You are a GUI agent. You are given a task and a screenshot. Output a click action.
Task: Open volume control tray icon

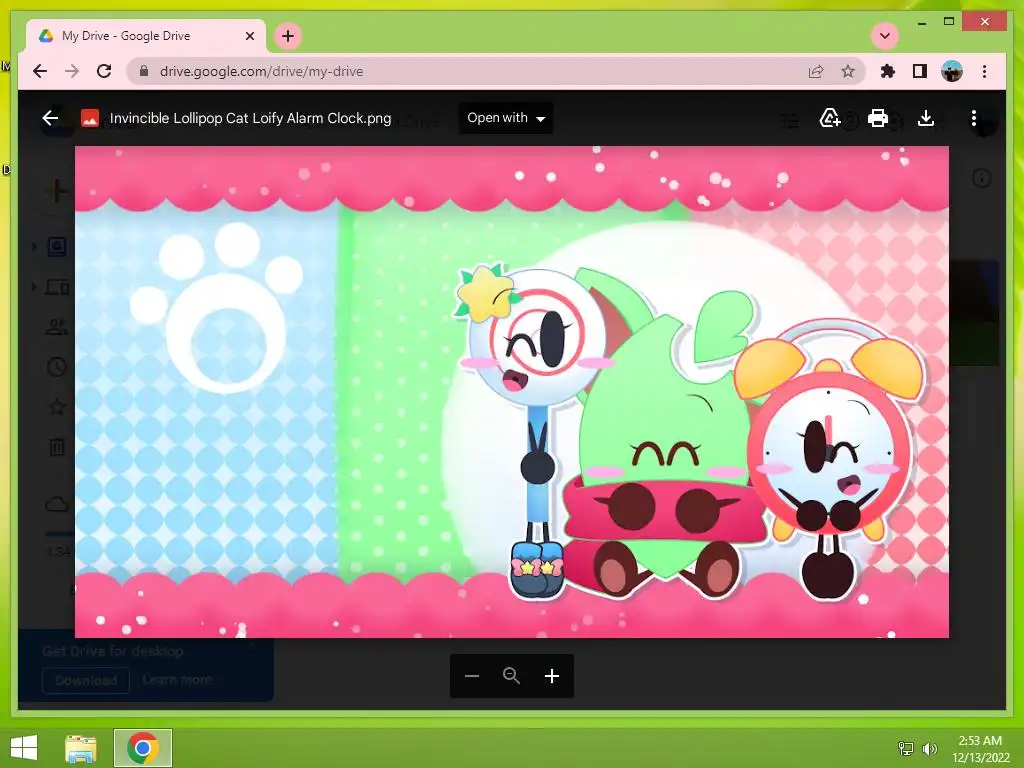tap(929, 748)
